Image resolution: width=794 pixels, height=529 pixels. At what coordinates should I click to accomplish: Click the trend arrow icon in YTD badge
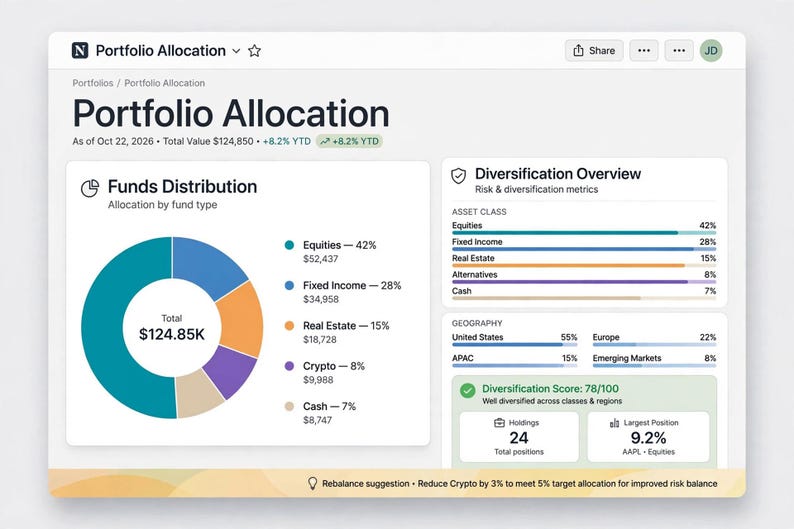(325, 141)
